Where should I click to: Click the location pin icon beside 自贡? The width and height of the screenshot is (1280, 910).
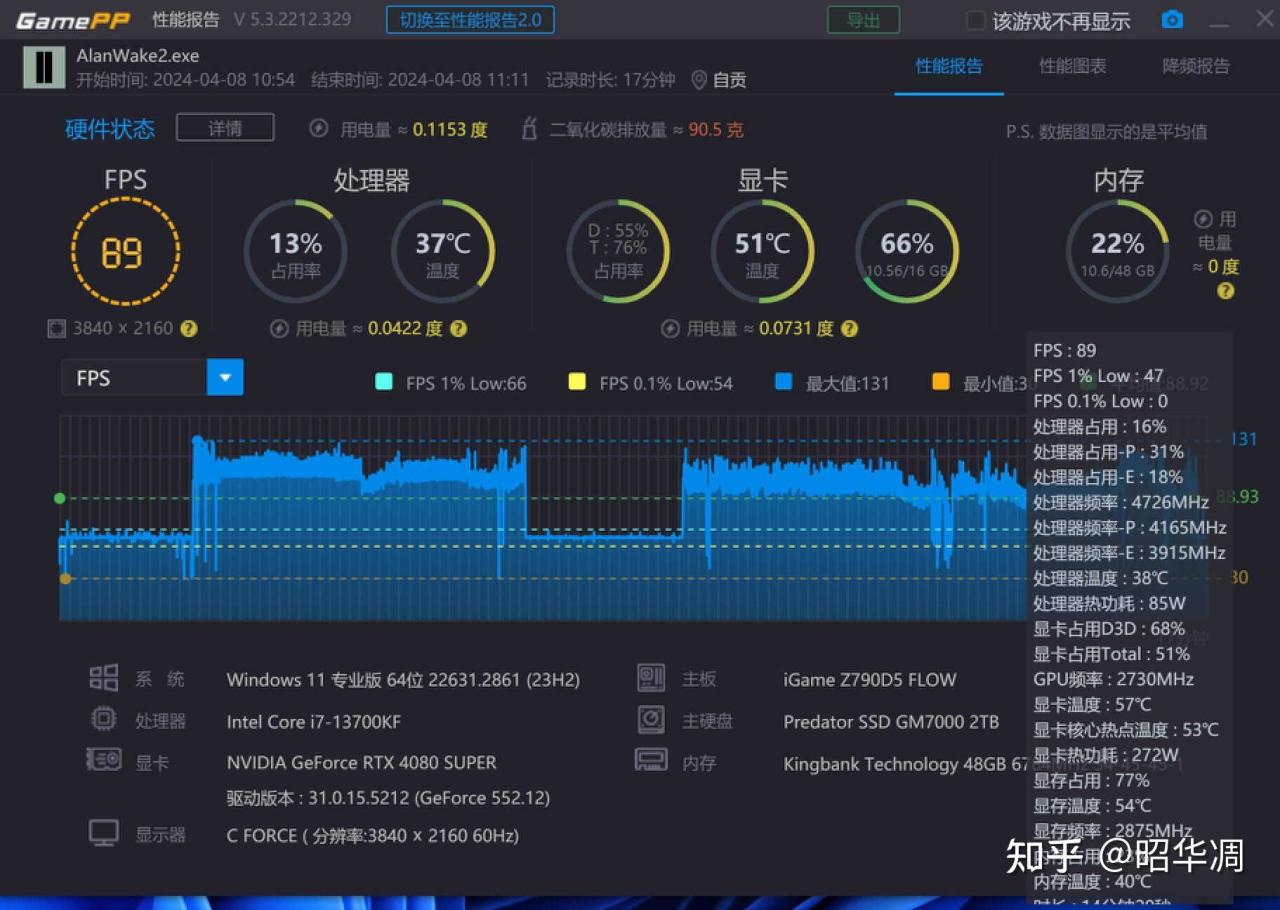(699, 80)
